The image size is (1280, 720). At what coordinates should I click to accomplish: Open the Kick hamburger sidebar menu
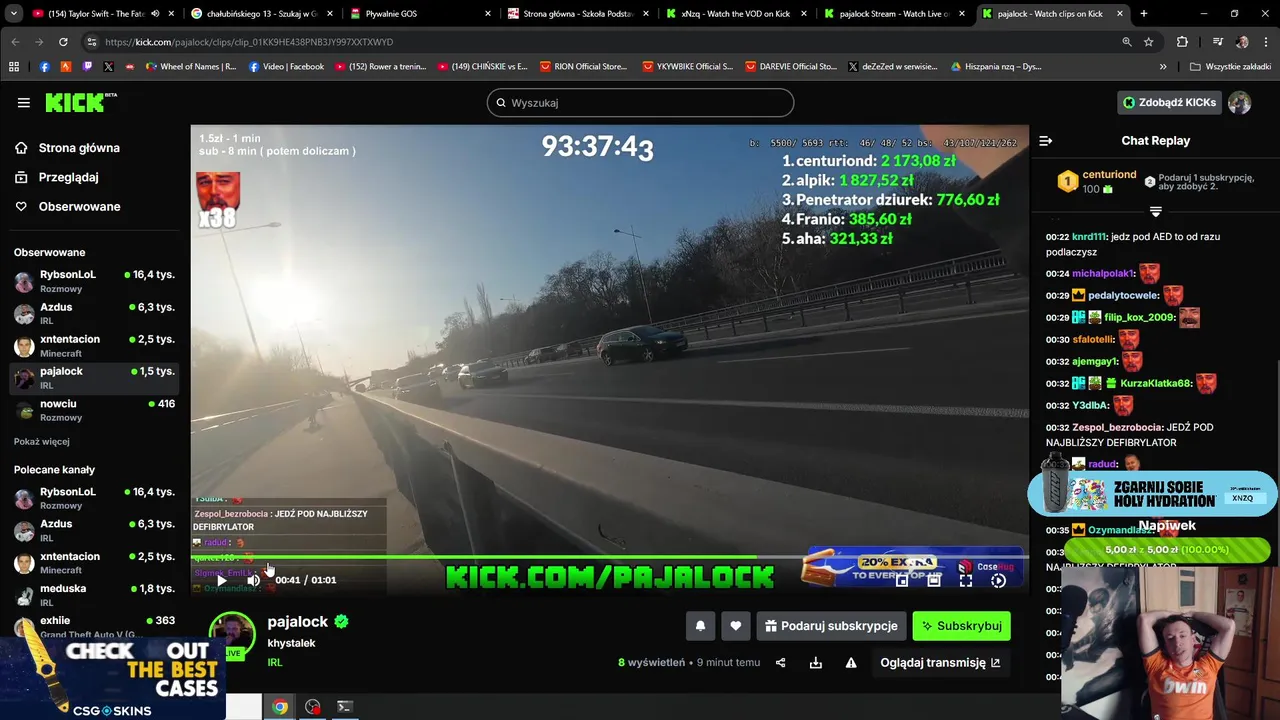tap(24, 102)
